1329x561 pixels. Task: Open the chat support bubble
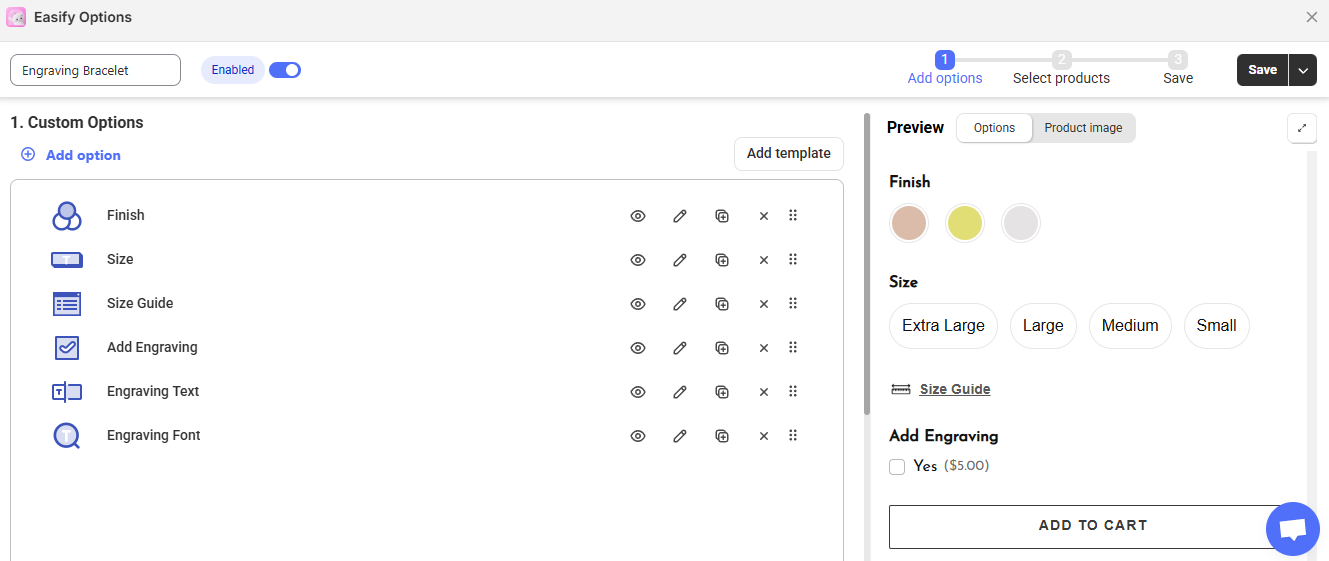[x=1292, y=529]
